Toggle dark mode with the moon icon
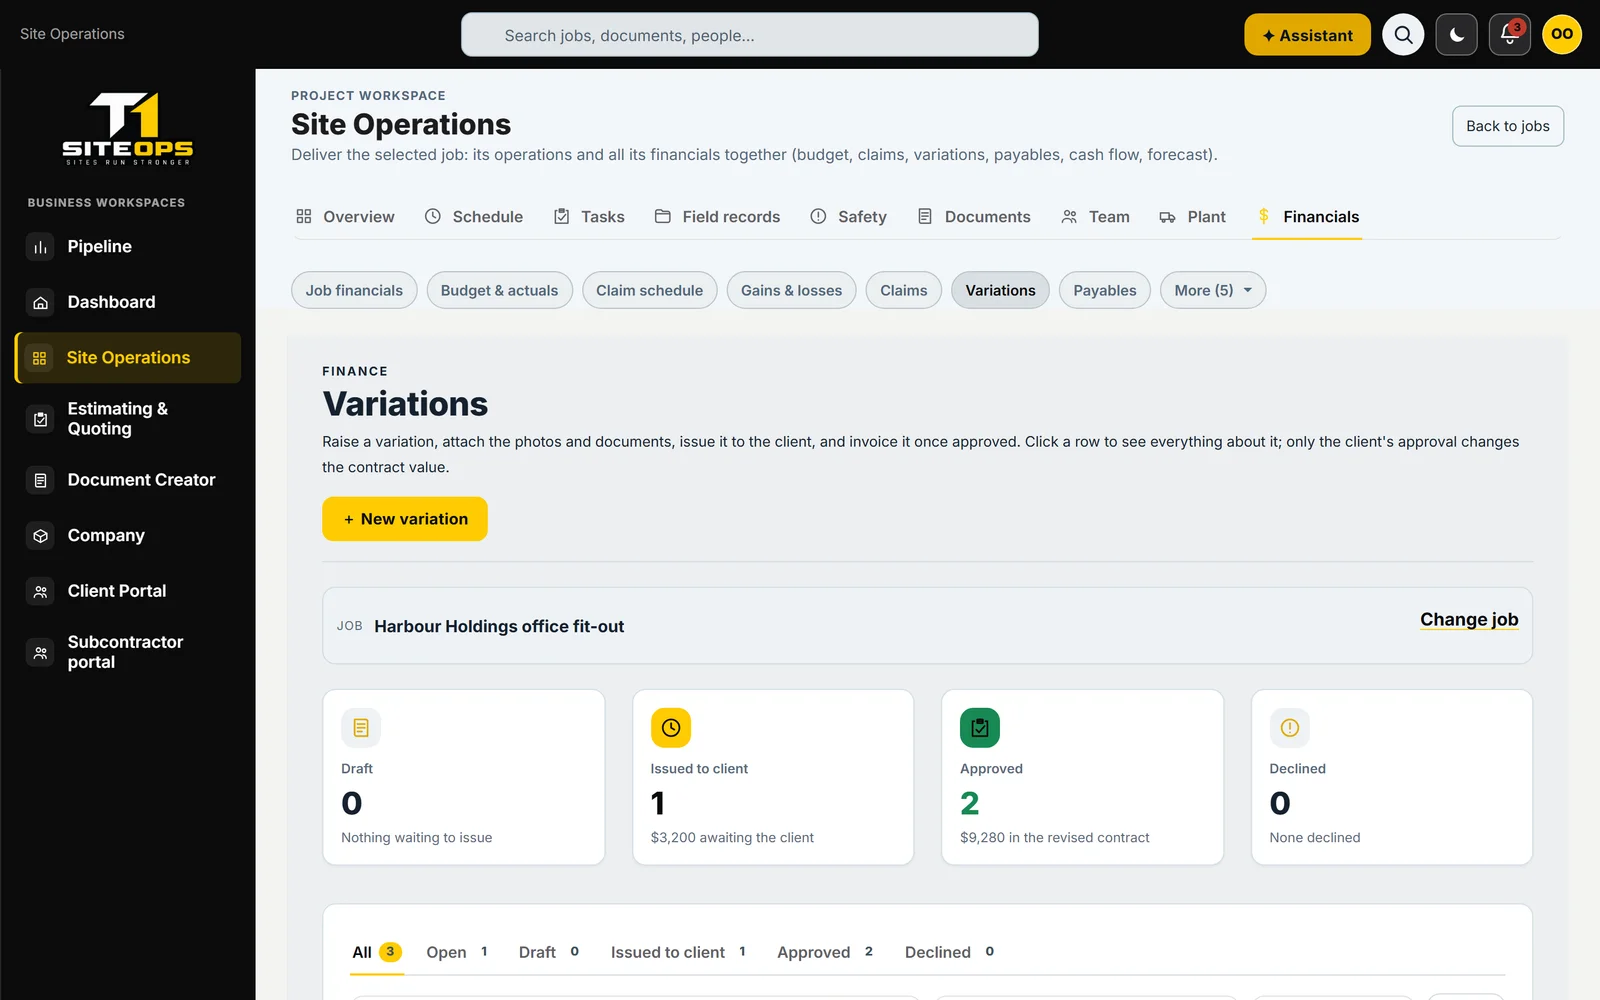This screenshot has width=1600, height=1000. click(1457, 35)
